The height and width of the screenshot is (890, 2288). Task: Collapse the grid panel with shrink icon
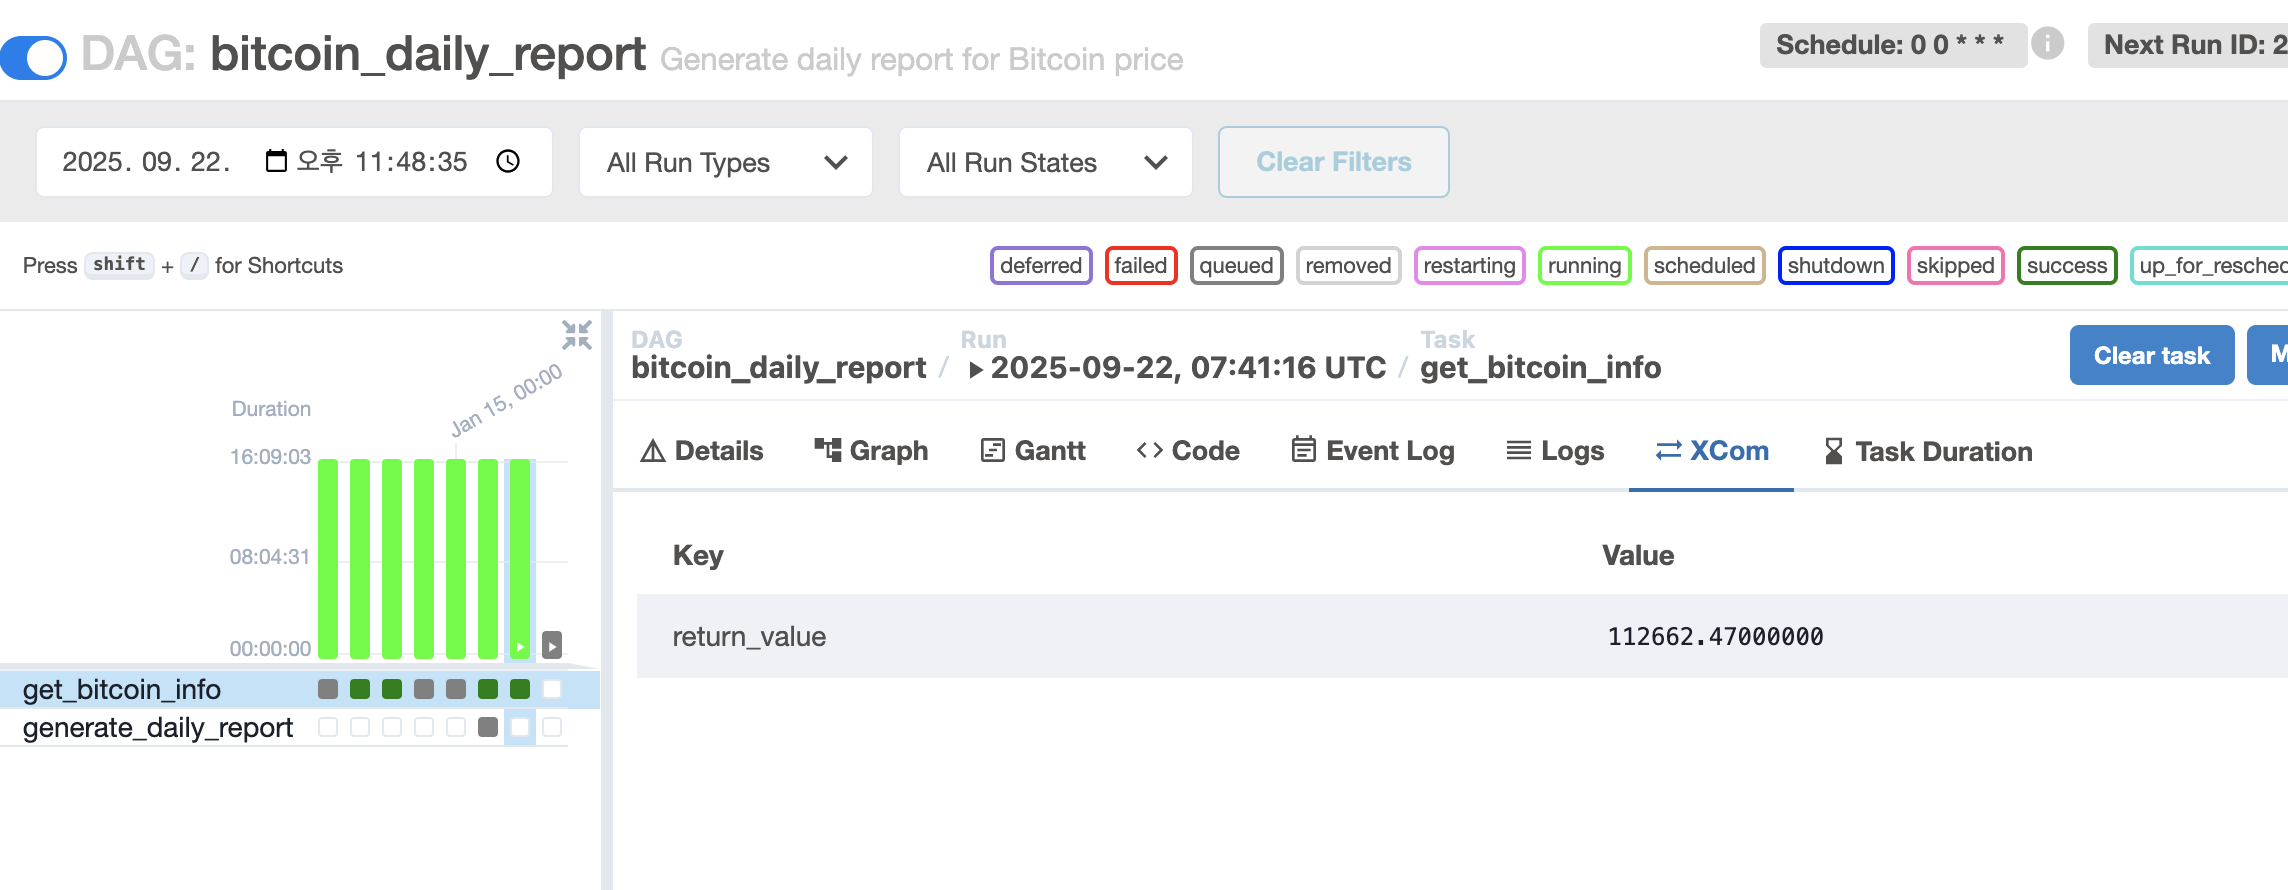coord(577,335)
